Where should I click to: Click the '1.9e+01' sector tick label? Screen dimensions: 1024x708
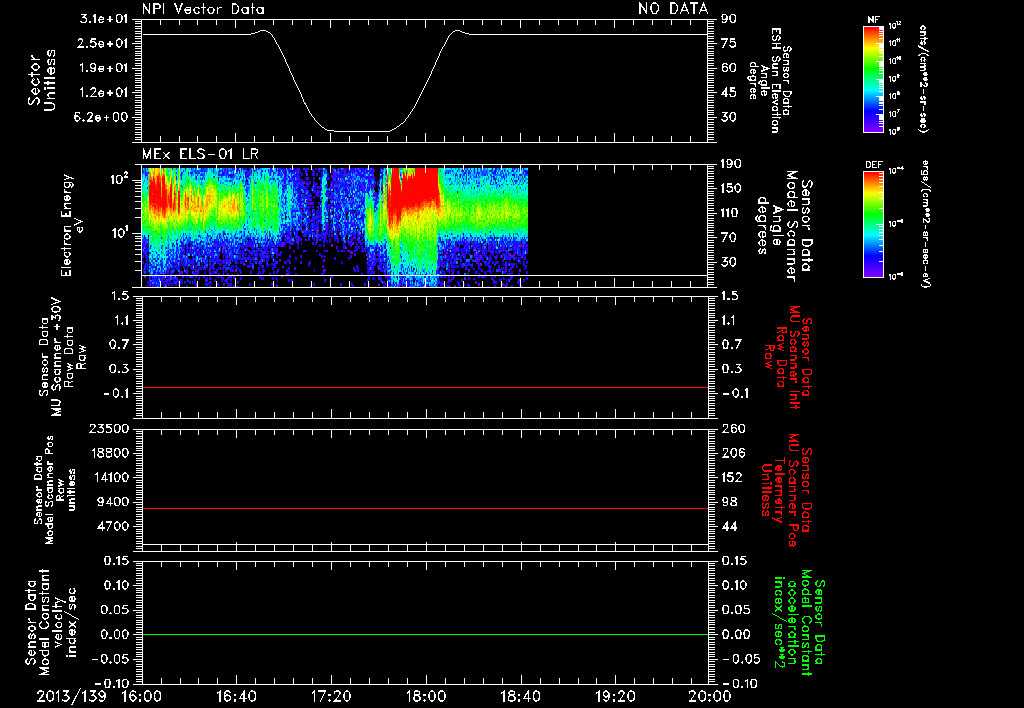tap(103, 68)
